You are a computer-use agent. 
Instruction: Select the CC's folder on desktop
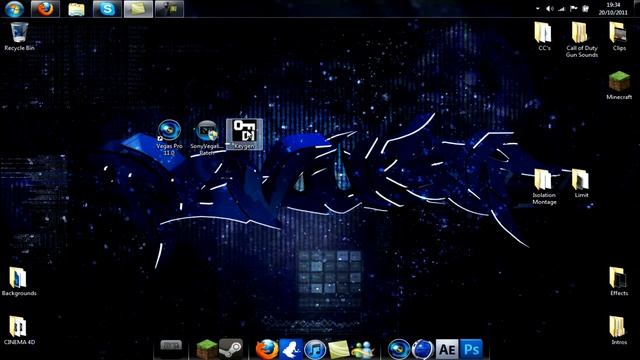(544, 37)
